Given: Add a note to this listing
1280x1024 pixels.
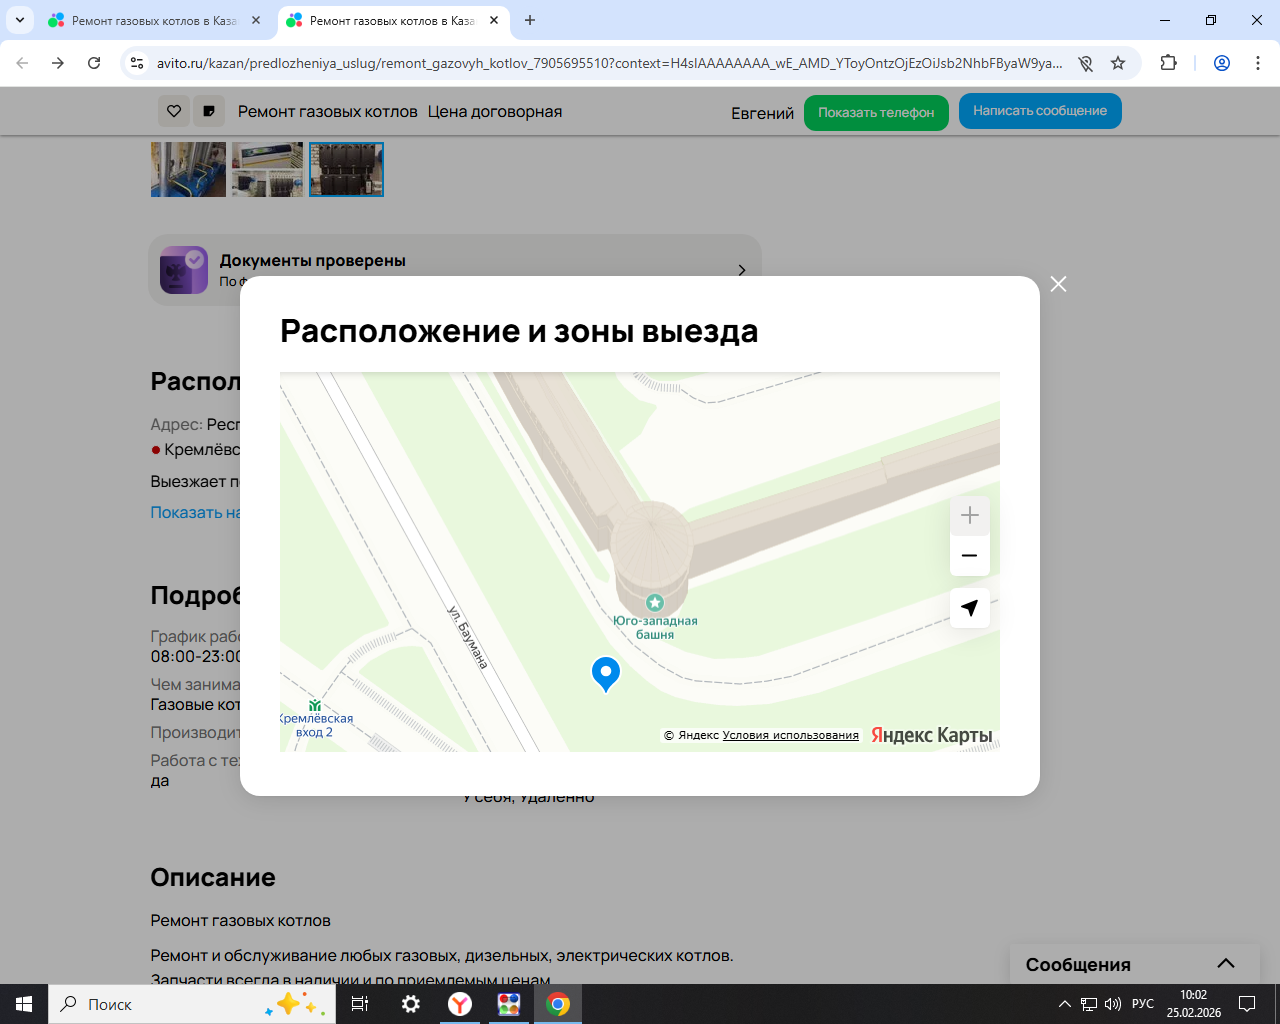Looking at the screenshot, I should click(x=209, y=111).
